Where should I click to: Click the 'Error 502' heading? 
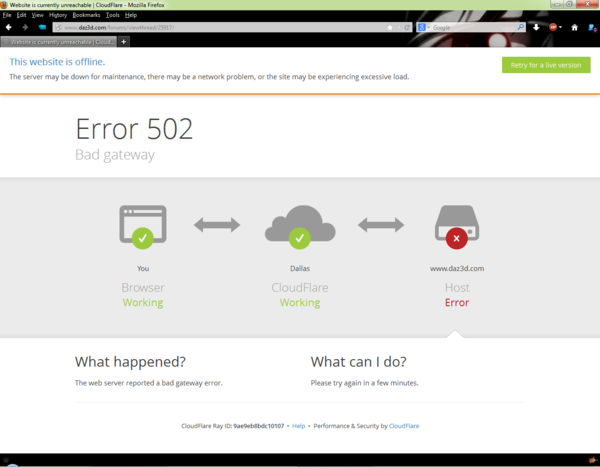(x=134, y=129)
